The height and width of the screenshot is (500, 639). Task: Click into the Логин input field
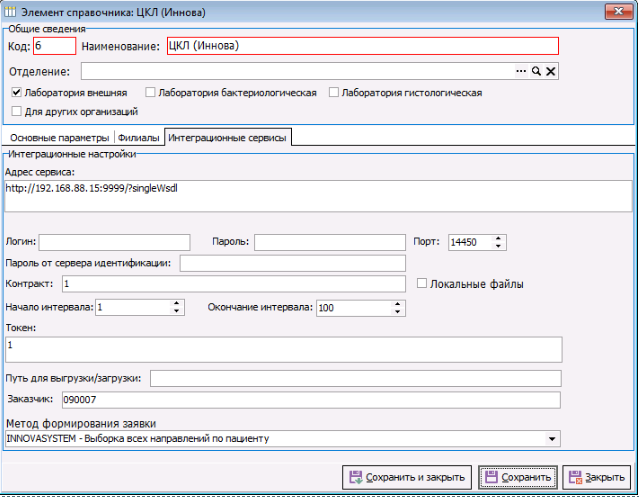point(114,242)
